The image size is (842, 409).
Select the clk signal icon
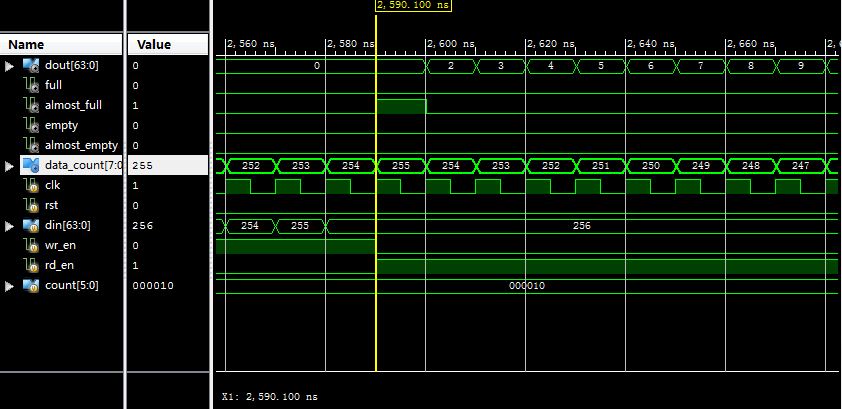pyautogui.click(x=31, y=186)
